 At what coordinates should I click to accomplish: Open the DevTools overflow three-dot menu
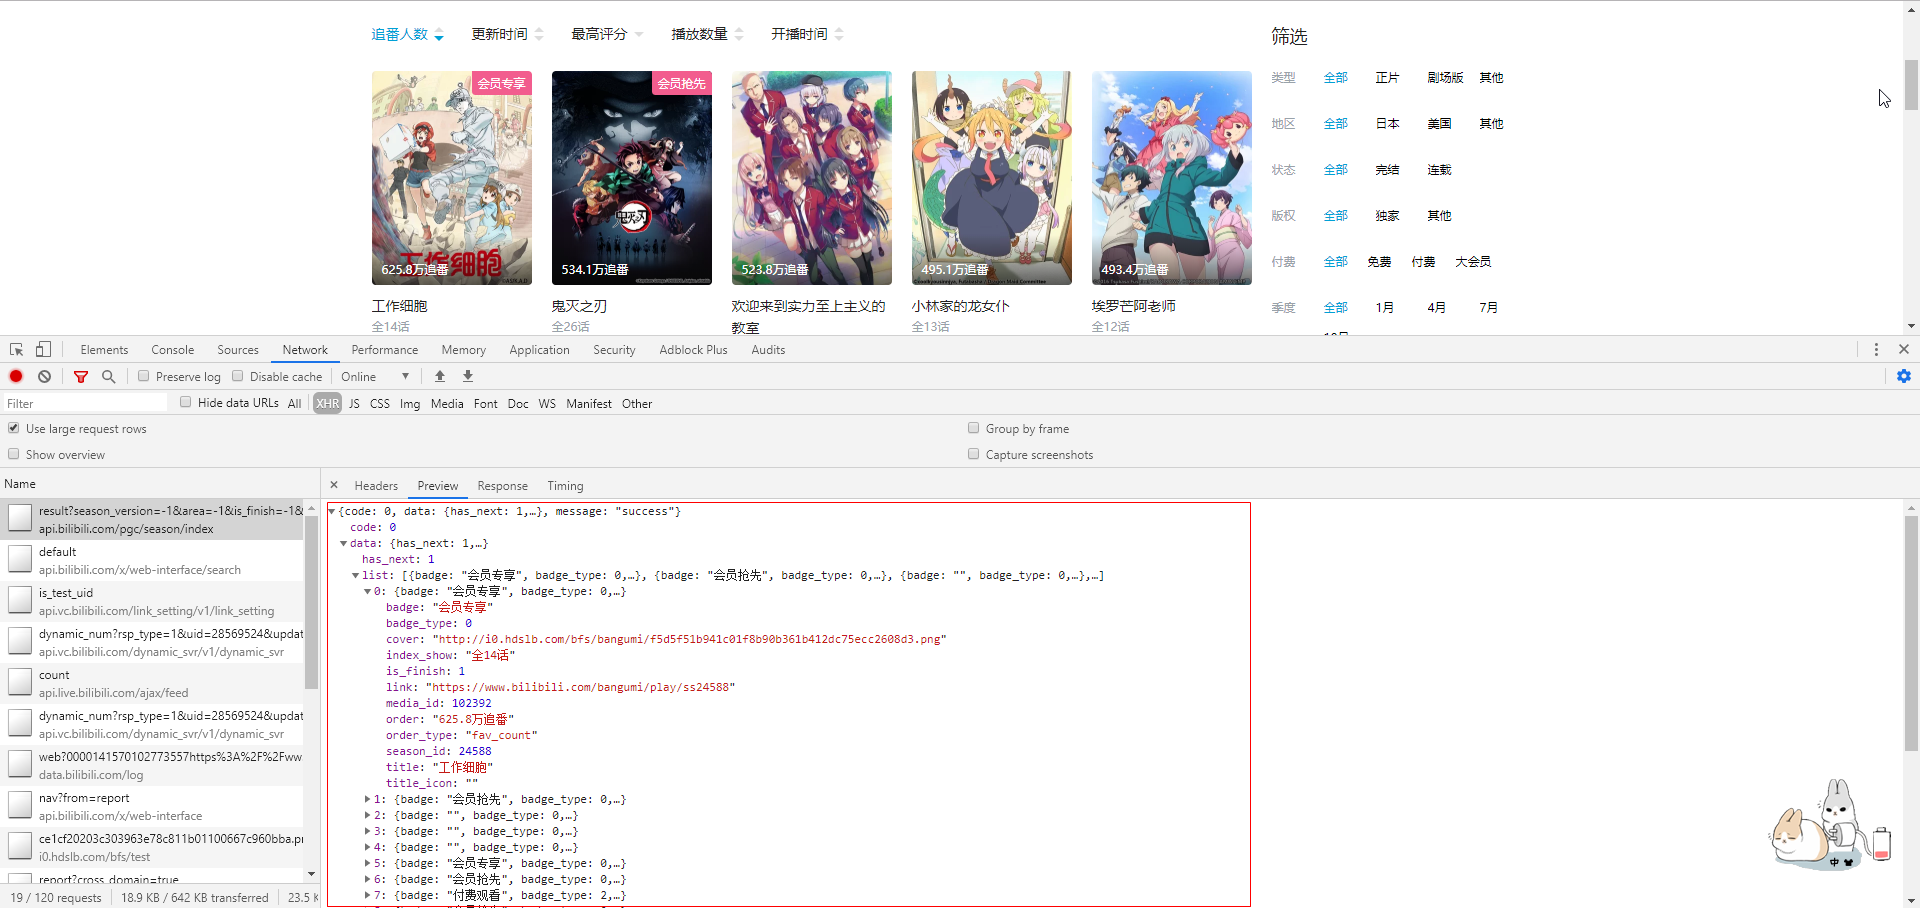[1876, 349]
